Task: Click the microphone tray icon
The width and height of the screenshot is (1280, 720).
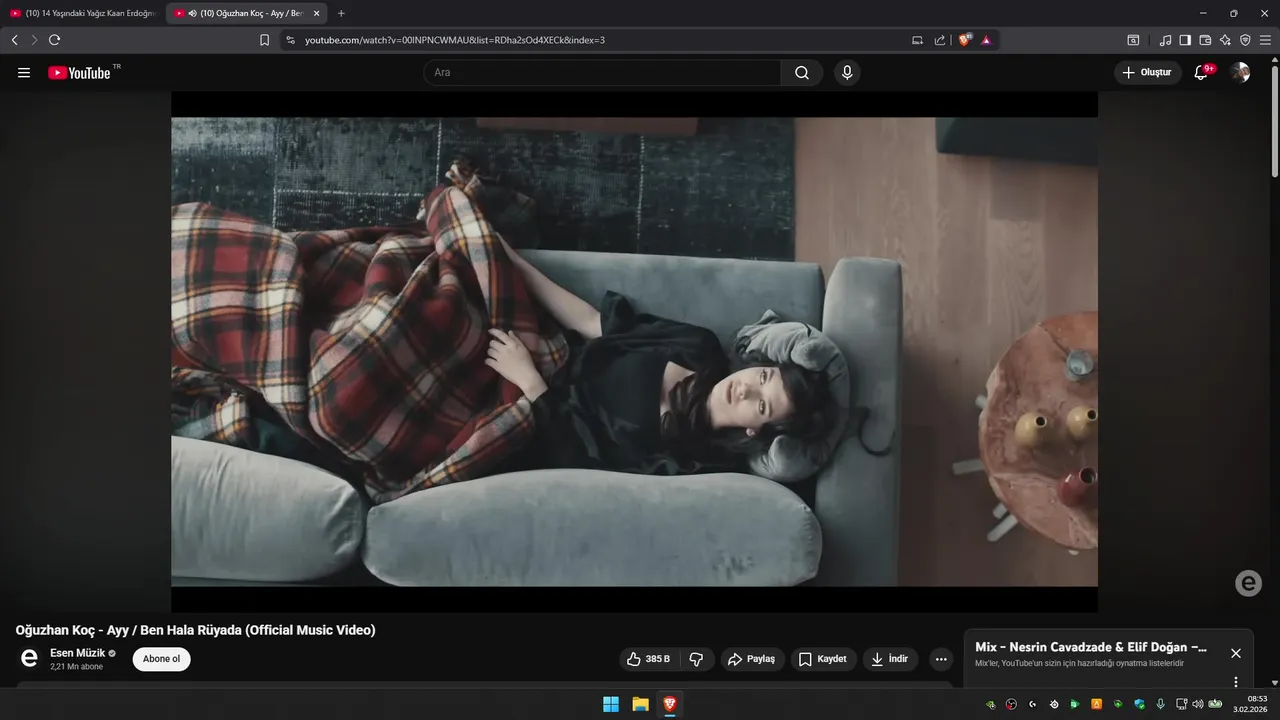Action: 1161,704
